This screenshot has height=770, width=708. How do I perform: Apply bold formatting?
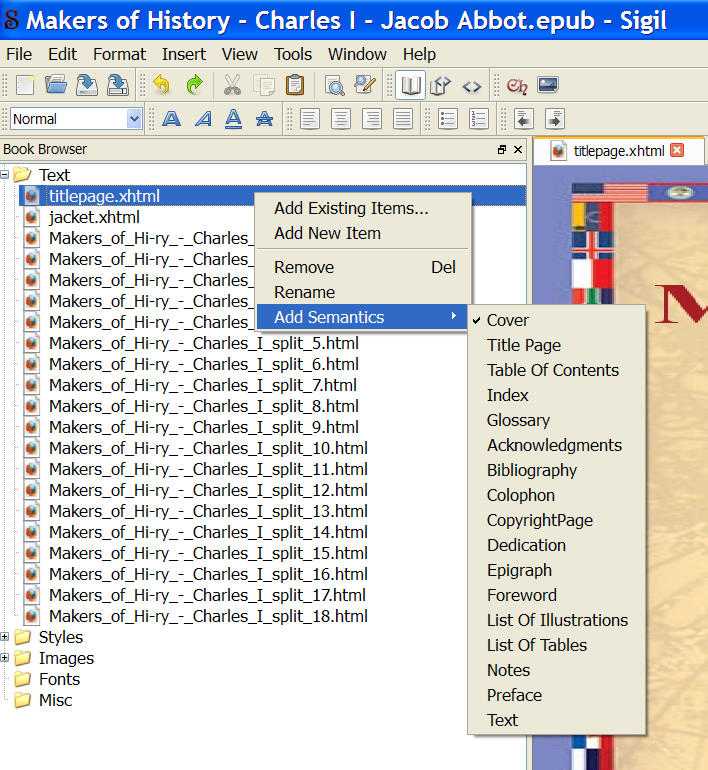[x=171, y=119]
